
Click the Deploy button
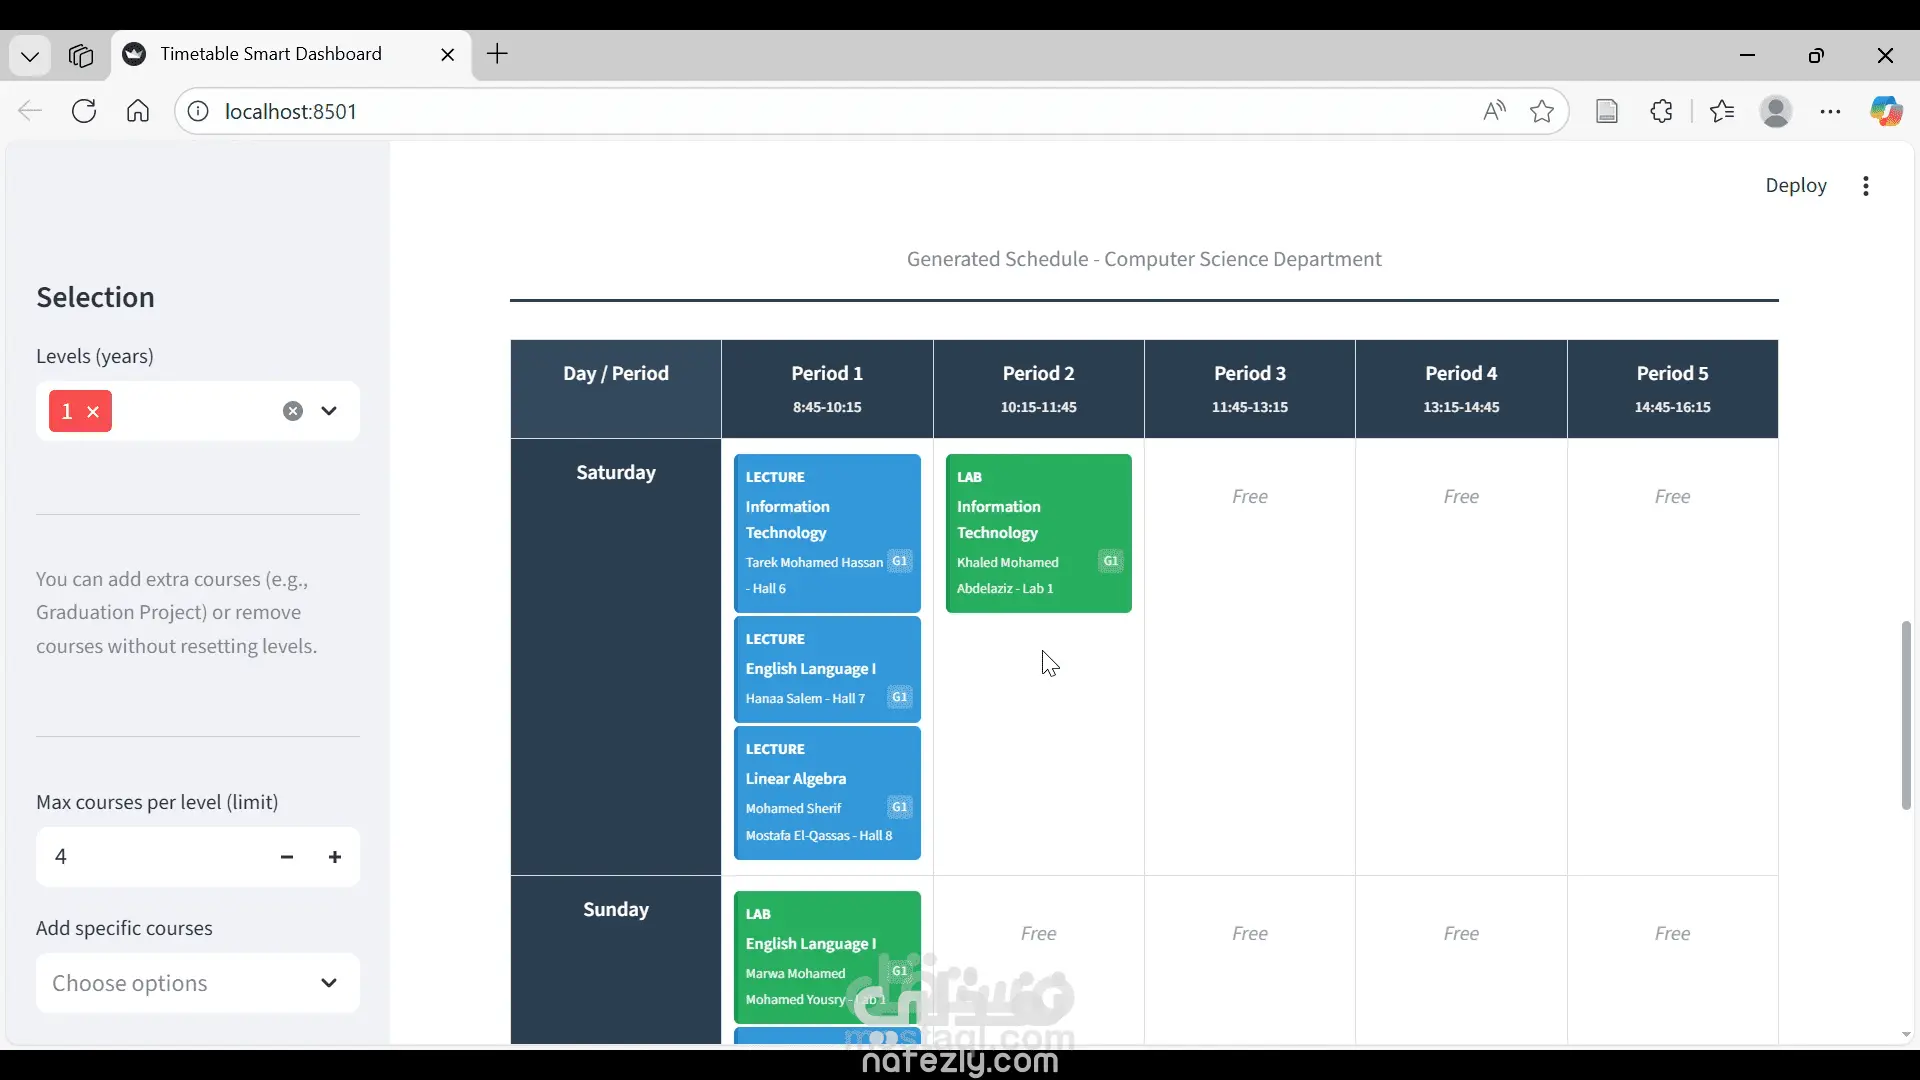[1795, 186]
